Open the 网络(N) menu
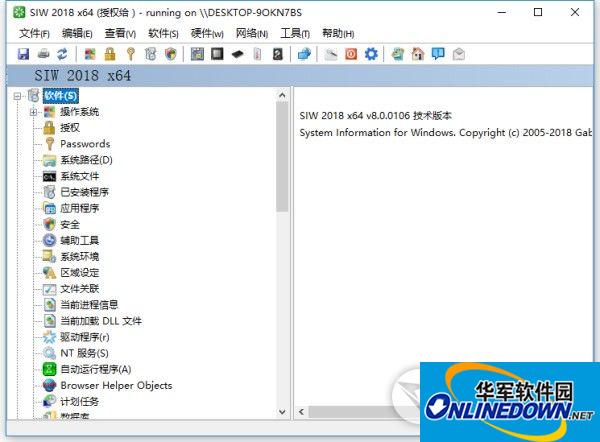Viewport: 600px width, 442px height. (251, 33)
